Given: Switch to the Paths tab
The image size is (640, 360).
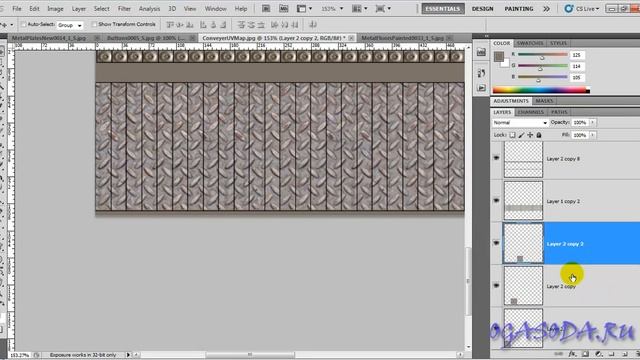Looking at the screenshot, I should click(559, 112).
